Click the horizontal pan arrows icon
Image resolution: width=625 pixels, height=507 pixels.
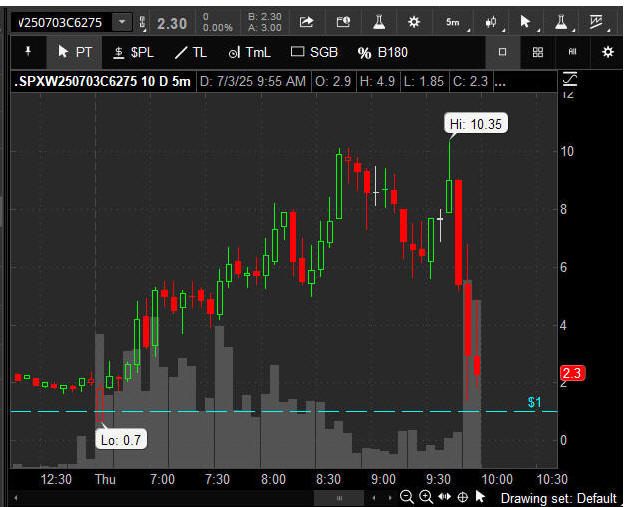point(444,497)
